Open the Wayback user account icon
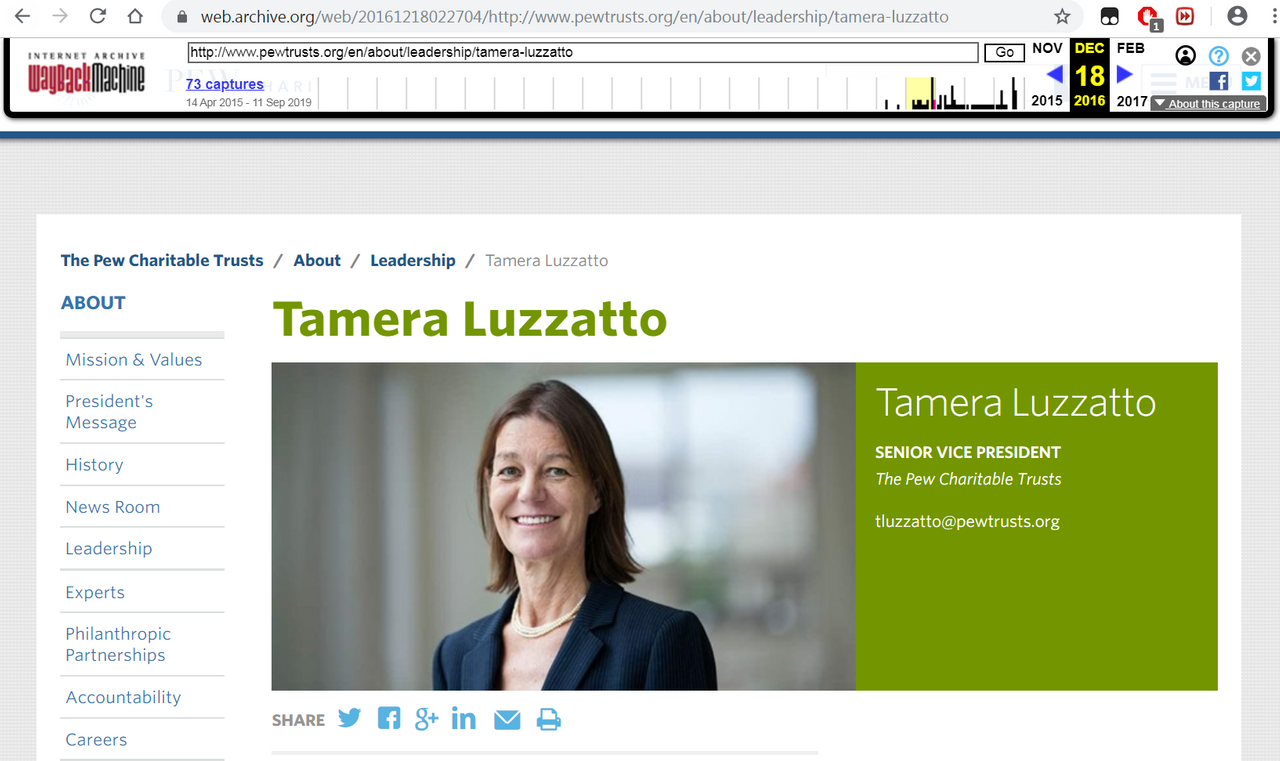Screen dimensions: 1280x761 (x=1185, y=56)
